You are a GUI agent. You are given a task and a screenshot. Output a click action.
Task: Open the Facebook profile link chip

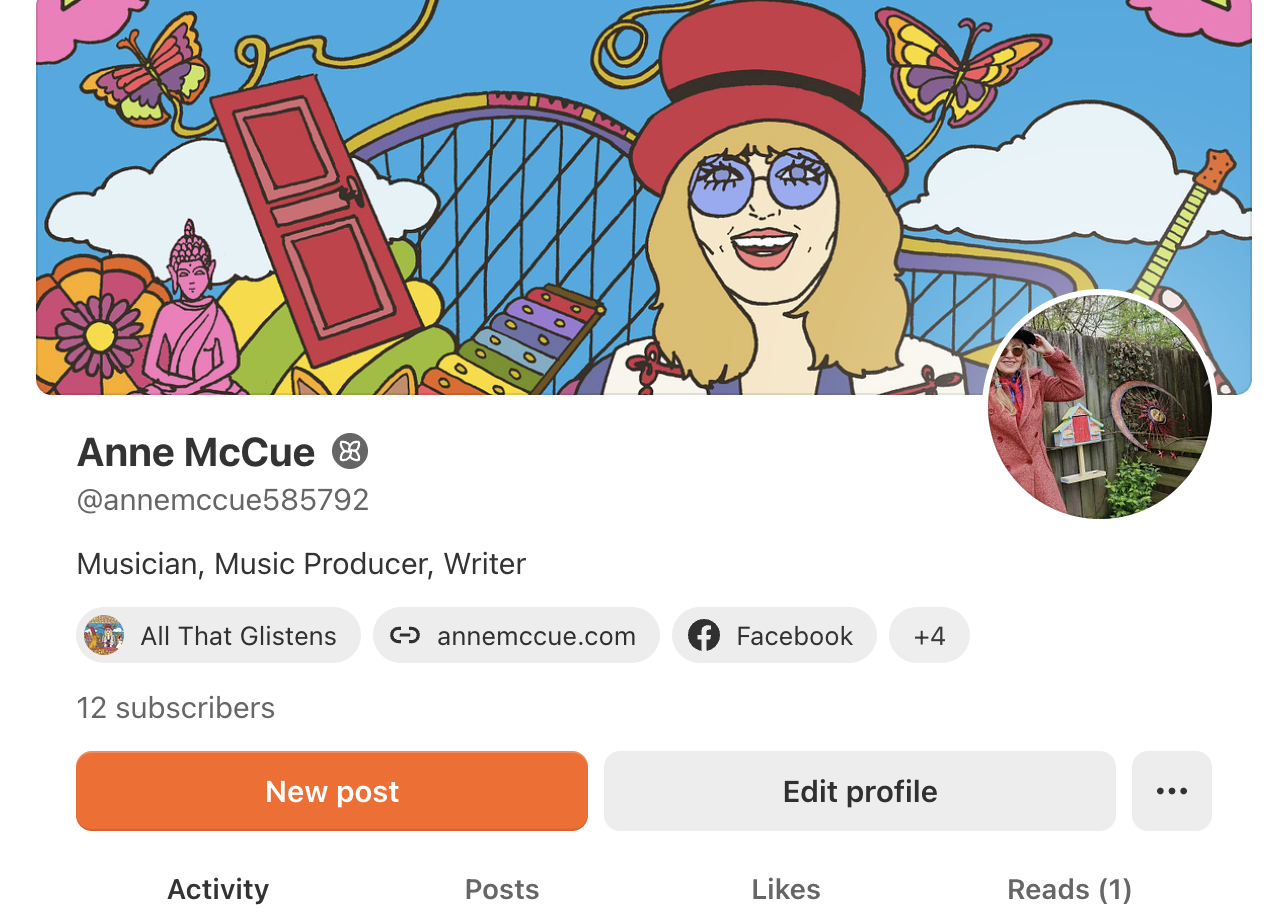774,636
